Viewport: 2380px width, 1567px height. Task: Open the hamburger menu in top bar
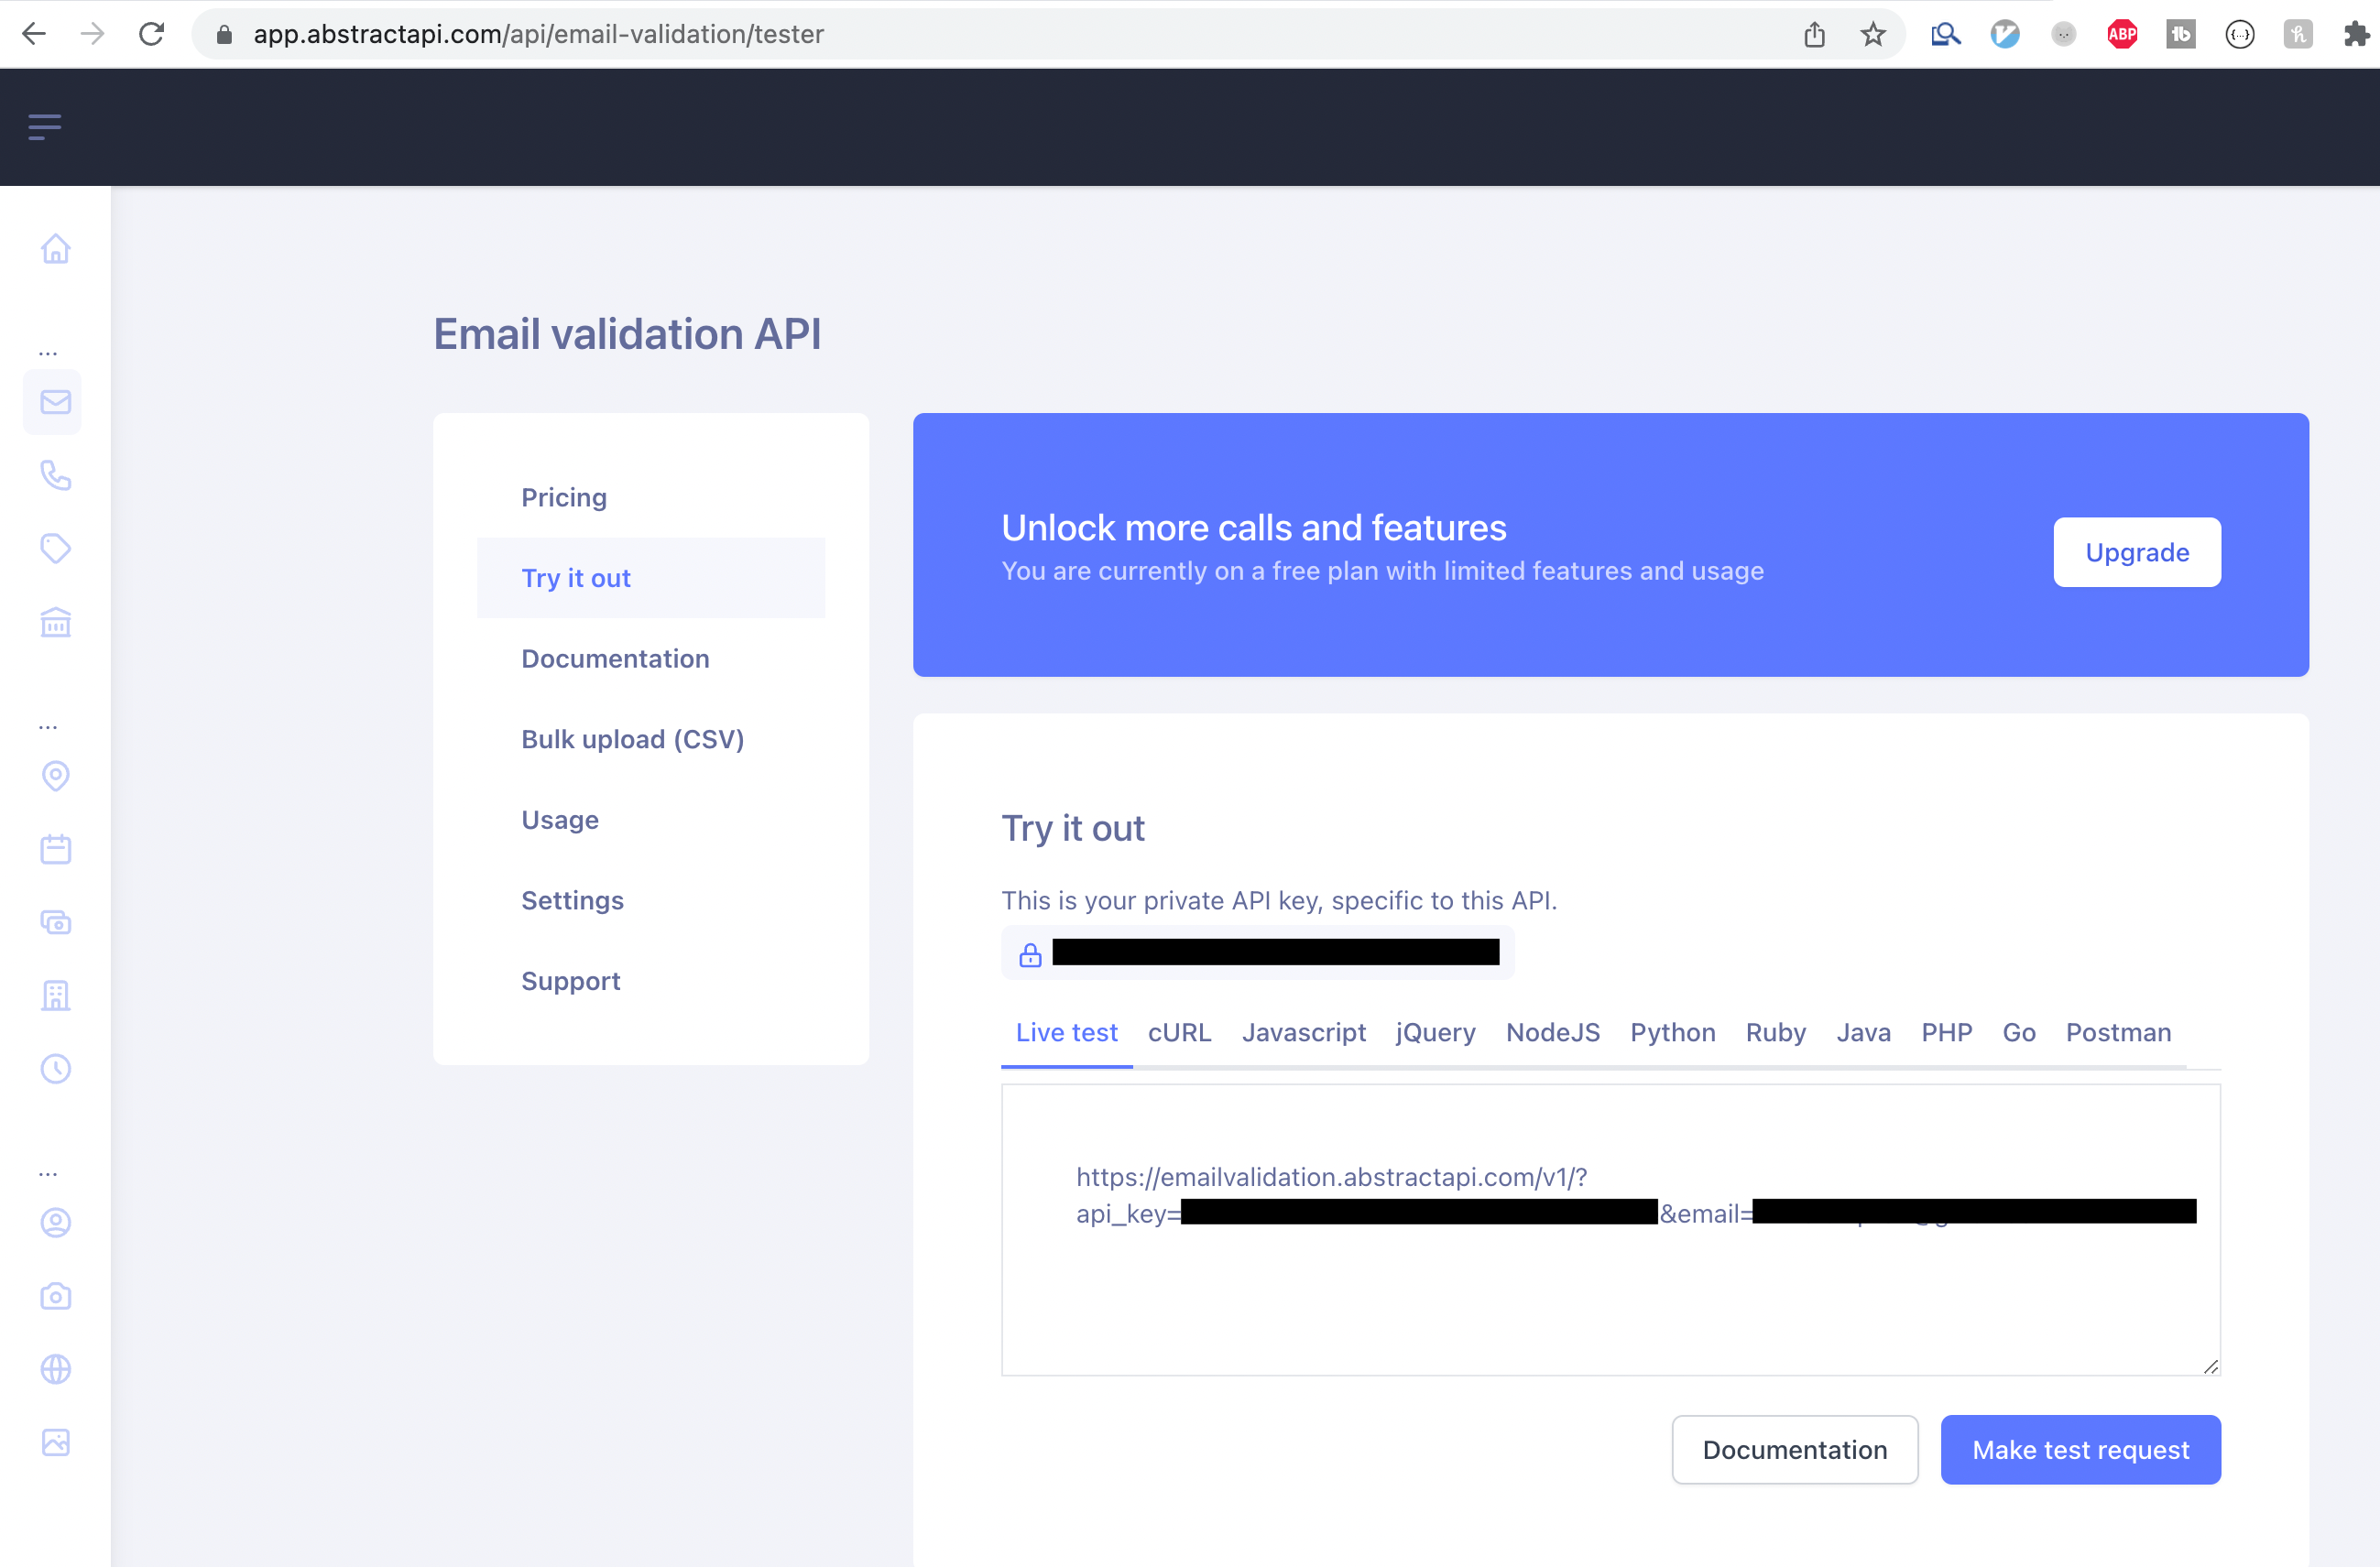[44, 126]
